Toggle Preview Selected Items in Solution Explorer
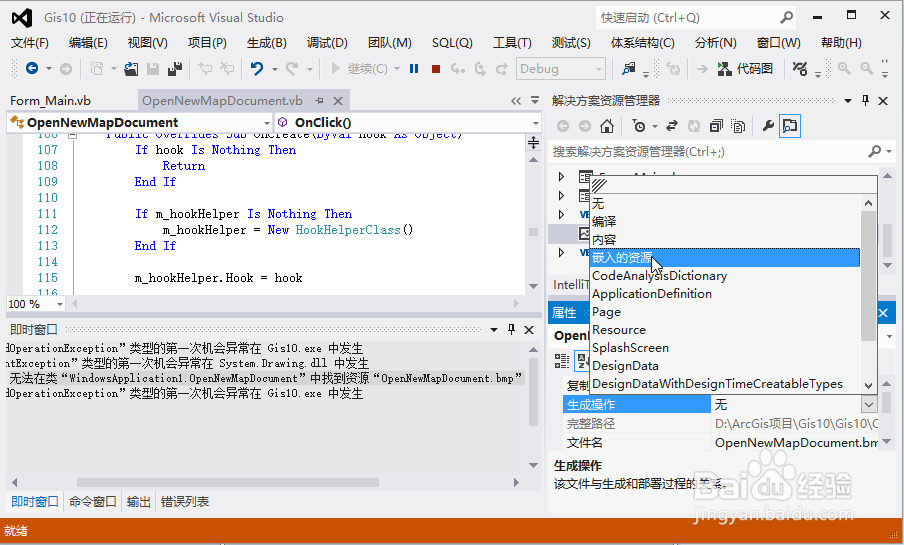This screenshot has height=545, width=904. coord(790,126)
